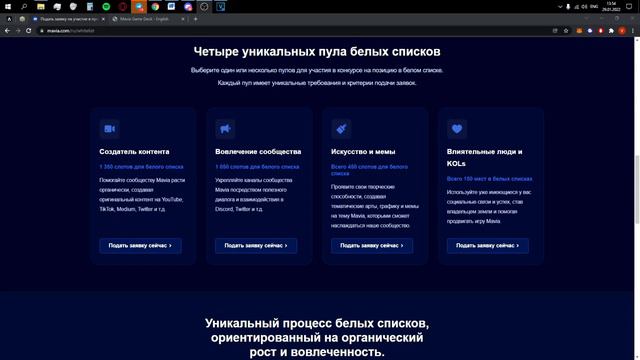
Task: Open the network icon in system tray
Action: click(577, 7)
